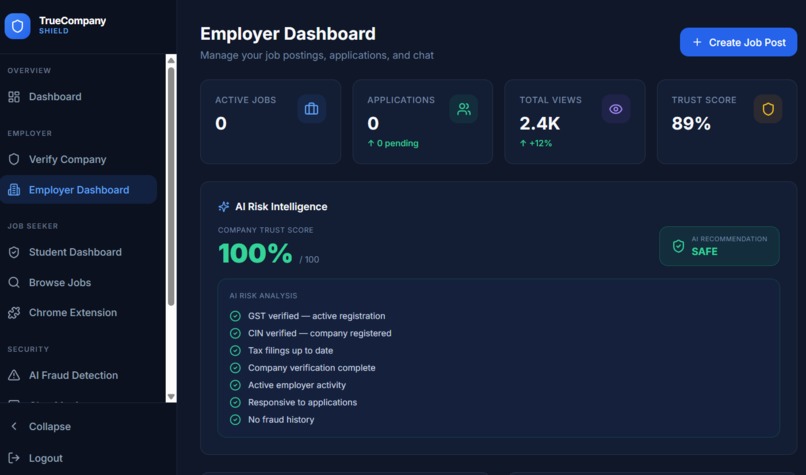Click the plus icon in Create Job Post

pyautogui.click(x=697, y=42)
